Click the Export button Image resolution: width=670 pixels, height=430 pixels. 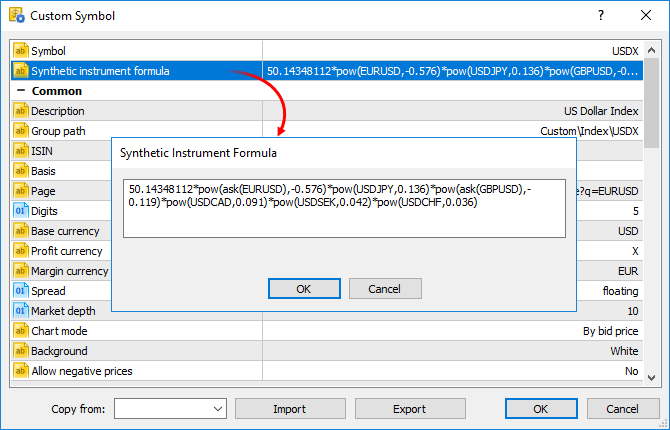click(x=410, y=409)
